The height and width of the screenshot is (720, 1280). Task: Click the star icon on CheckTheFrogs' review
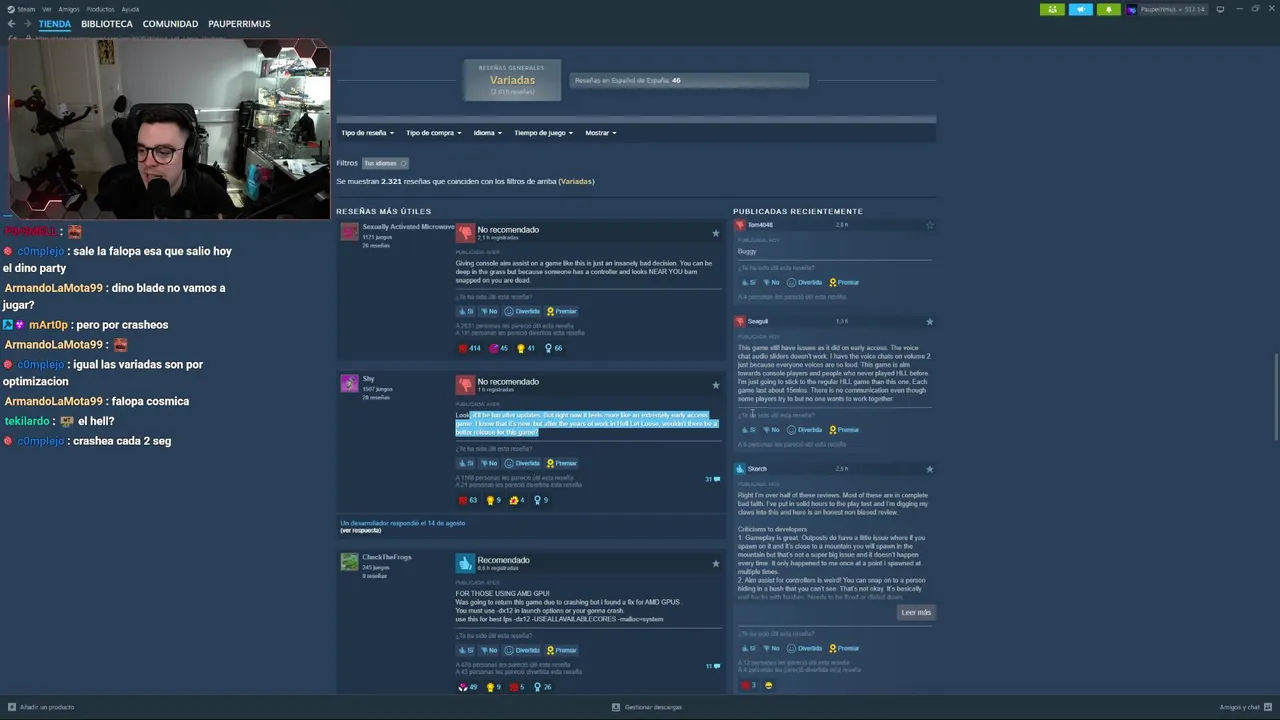coord(716,563)
